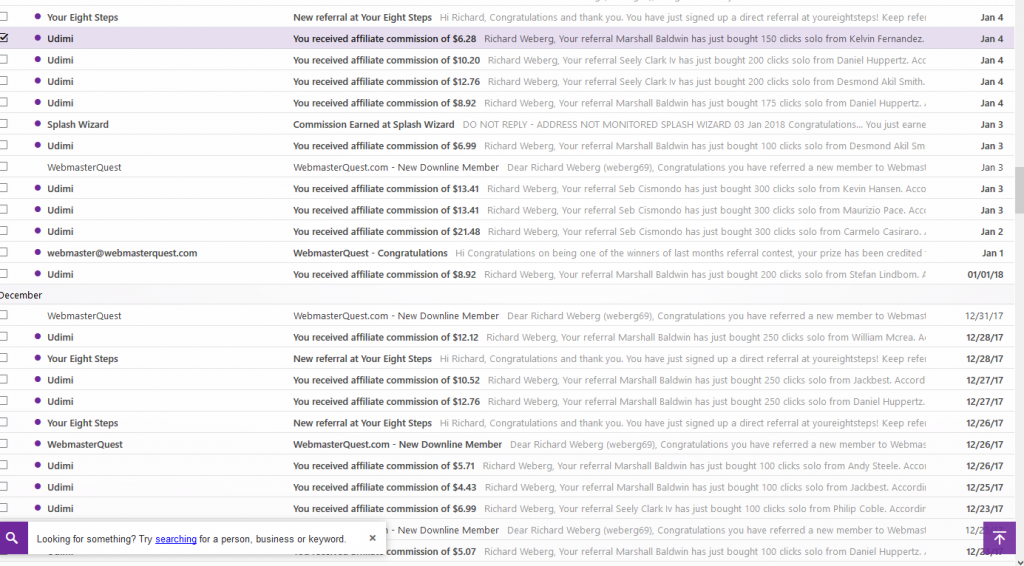This screenshot has width=1024, height=566.
Task: Toggle unread dot on Splash Wizard email
Action: (37, 124)
